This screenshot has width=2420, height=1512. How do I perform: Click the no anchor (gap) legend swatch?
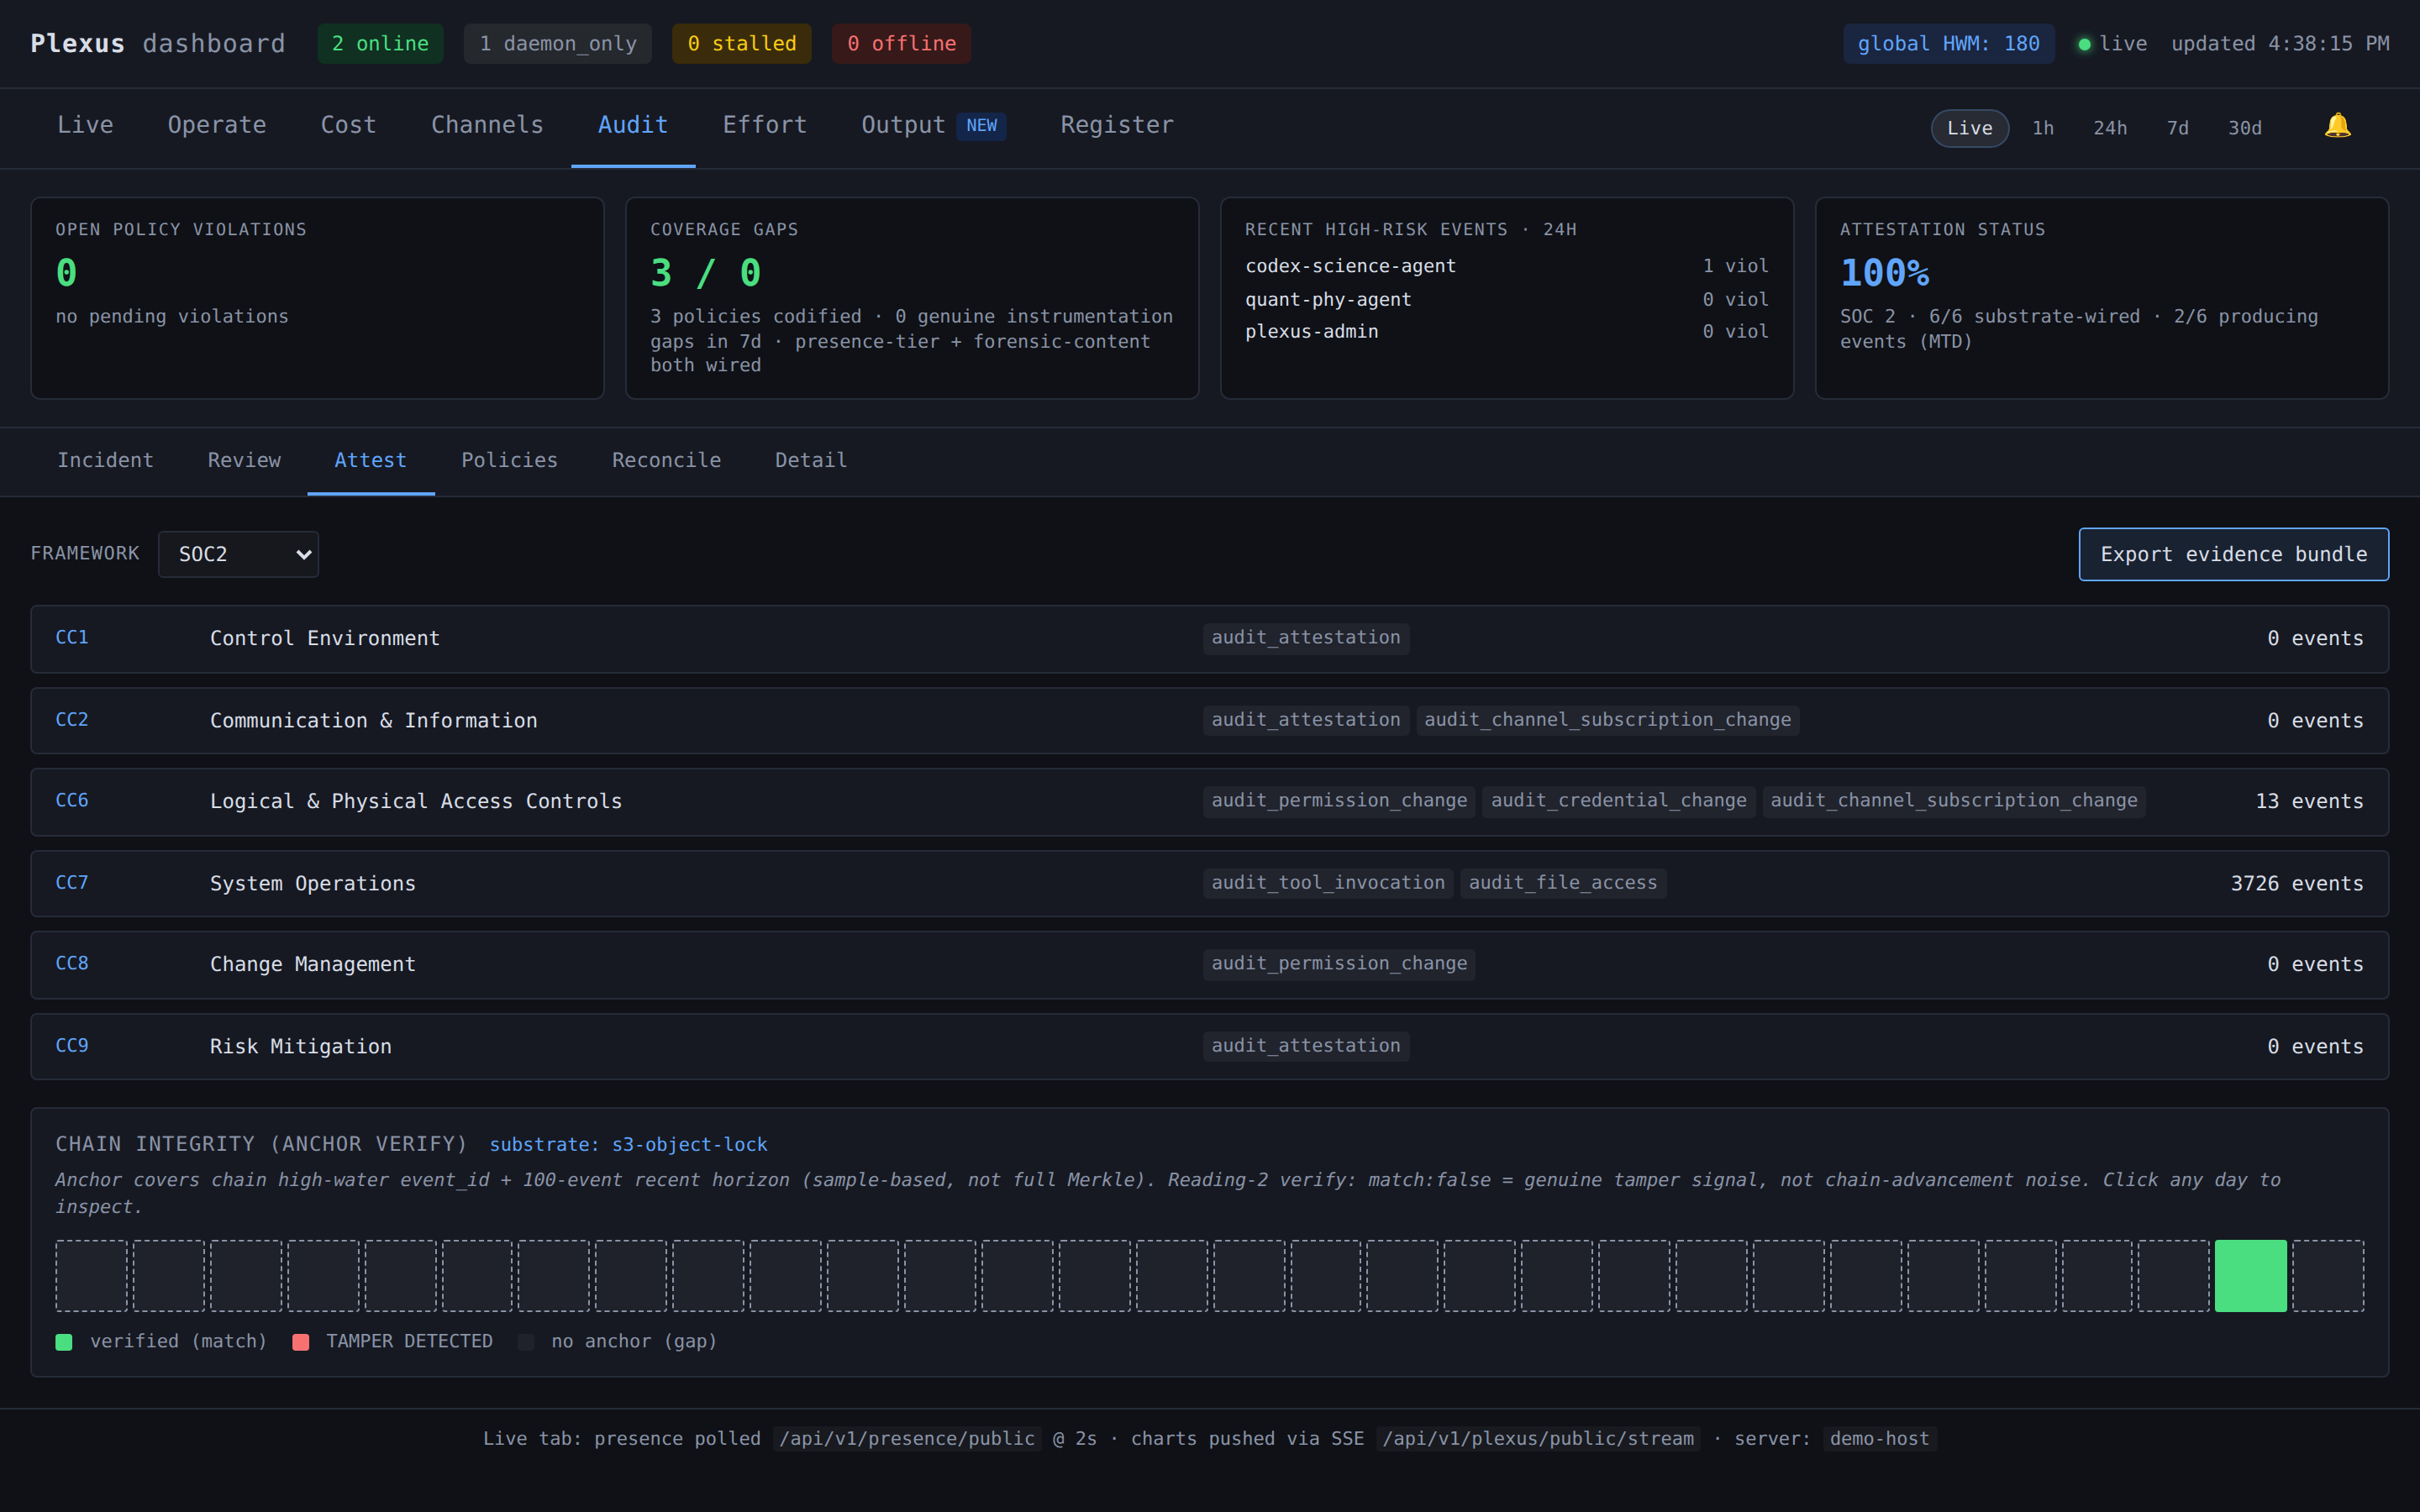(526, 1342)
